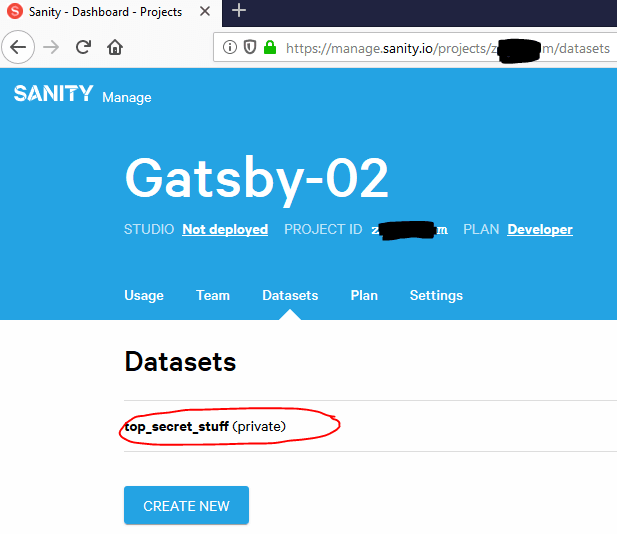Open a new tab with the plus button
The height and width of the screenshot is (534, 617).
239,11
